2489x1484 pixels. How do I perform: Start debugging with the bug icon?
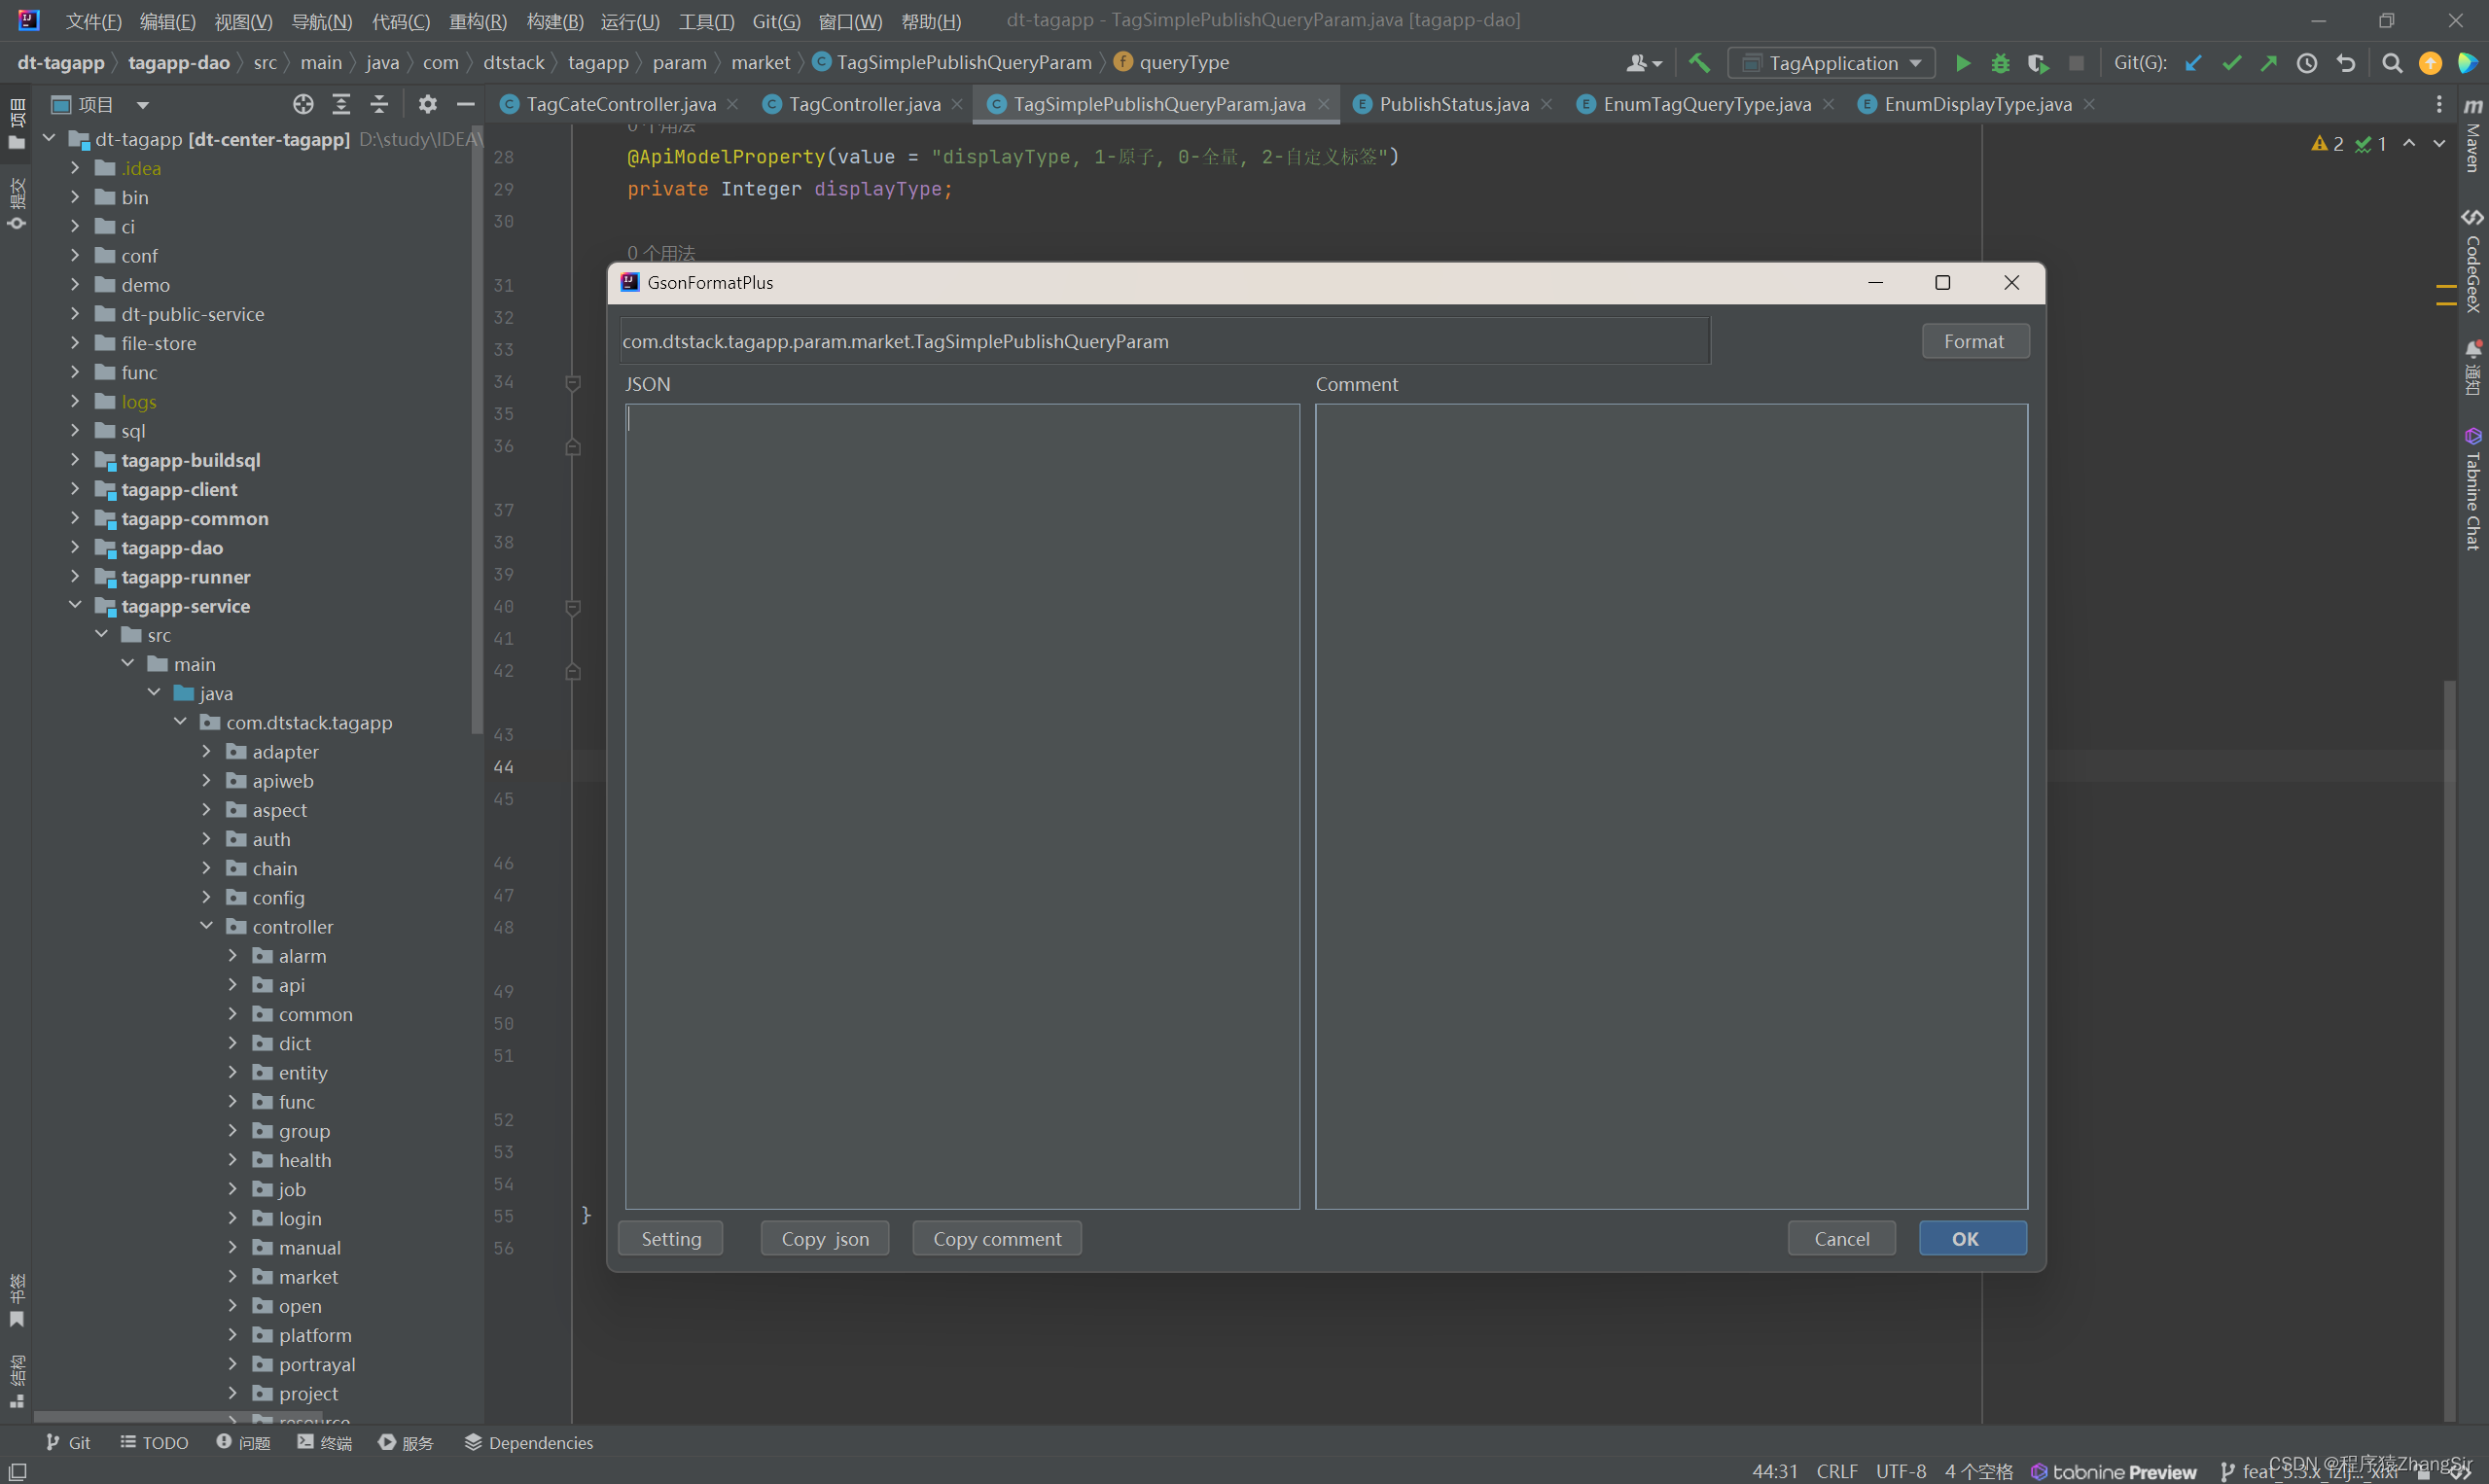[2000, 63]
